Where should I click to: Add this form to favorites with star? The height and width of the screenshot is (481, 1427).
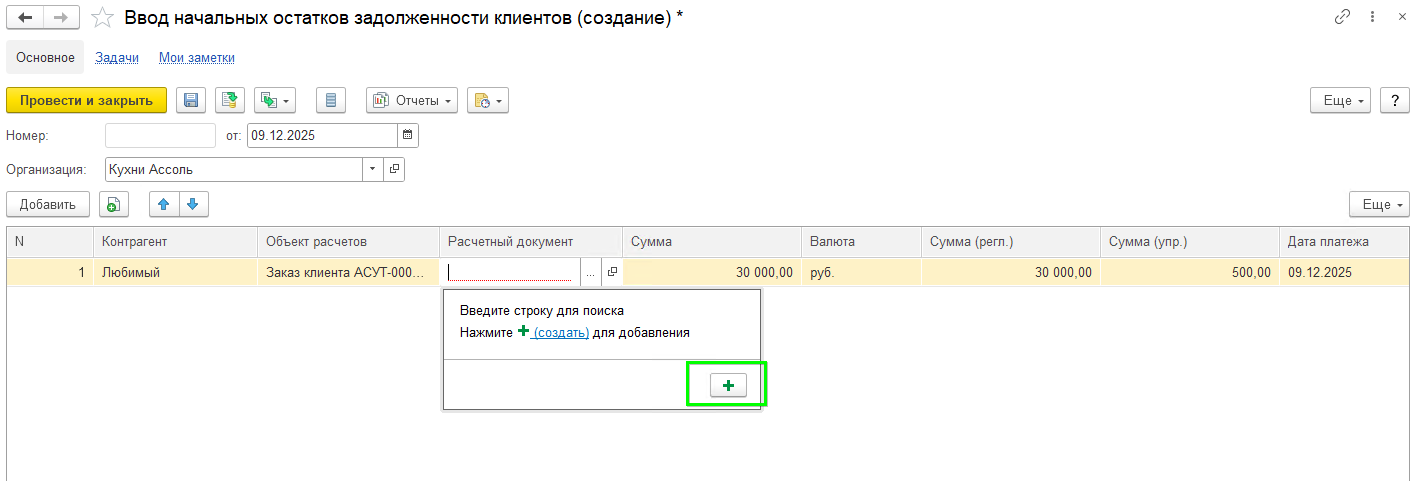tap(102, 18)
